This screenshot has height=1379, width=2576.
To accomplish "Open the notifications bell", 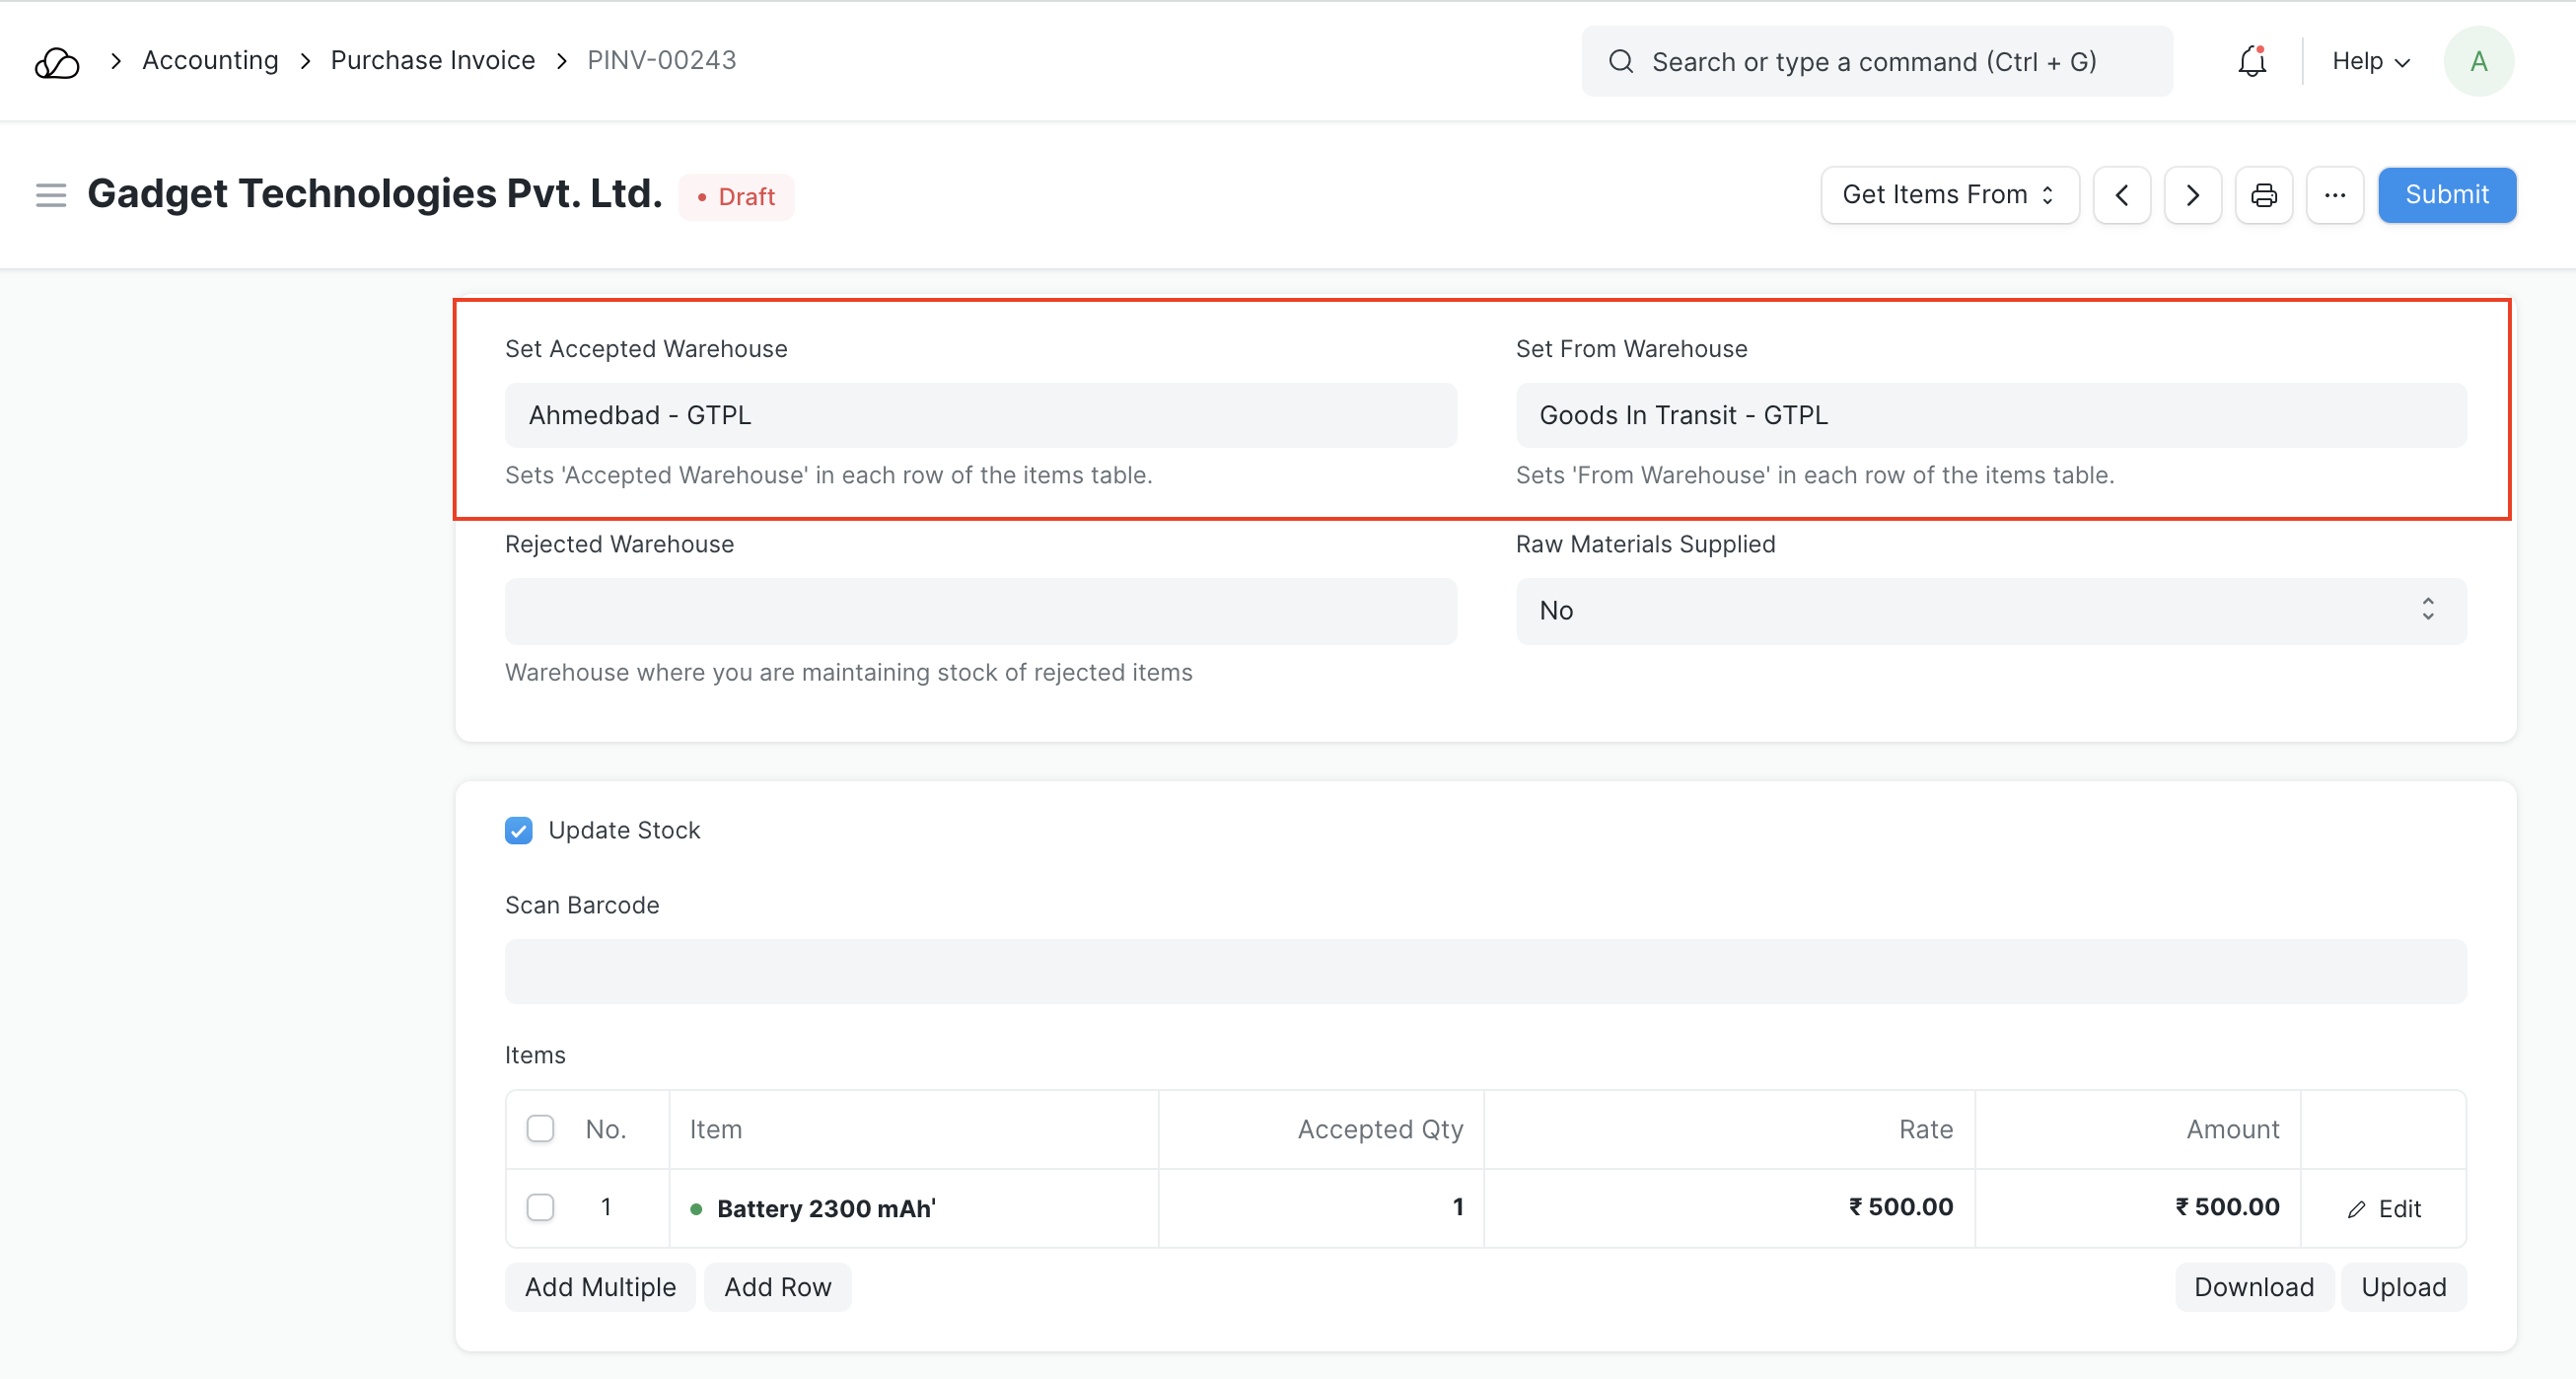I will click(x=2251, y=62).
